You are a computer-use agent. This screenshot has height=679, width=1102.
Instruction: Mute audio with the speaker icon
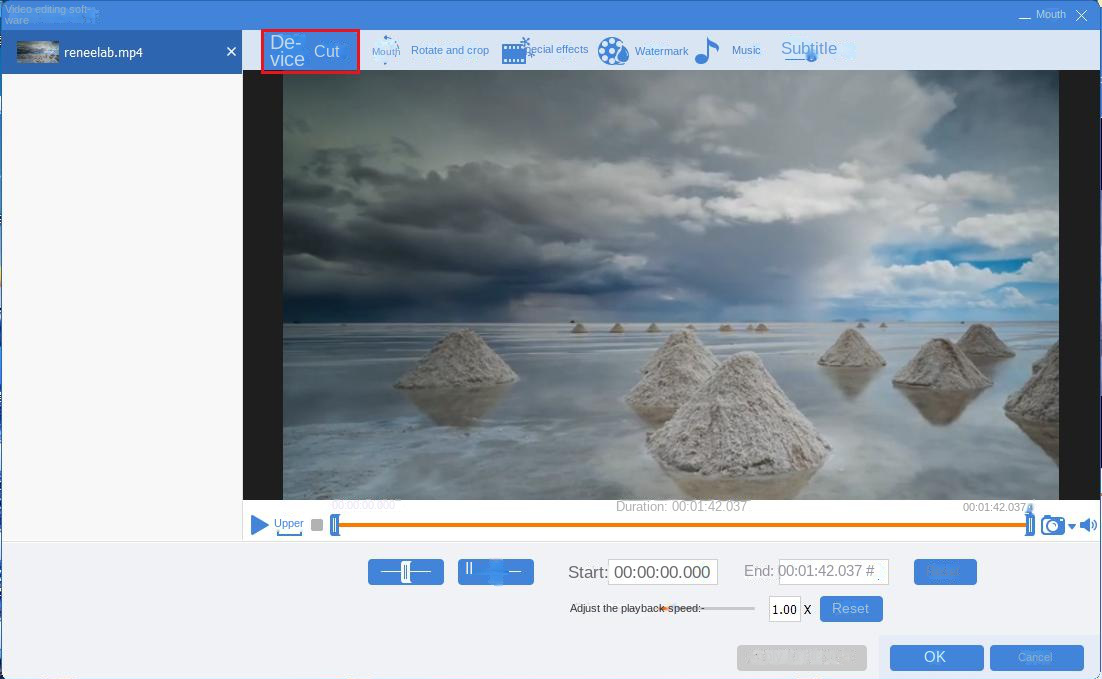pyautogui.click(x=1088, y=525)
